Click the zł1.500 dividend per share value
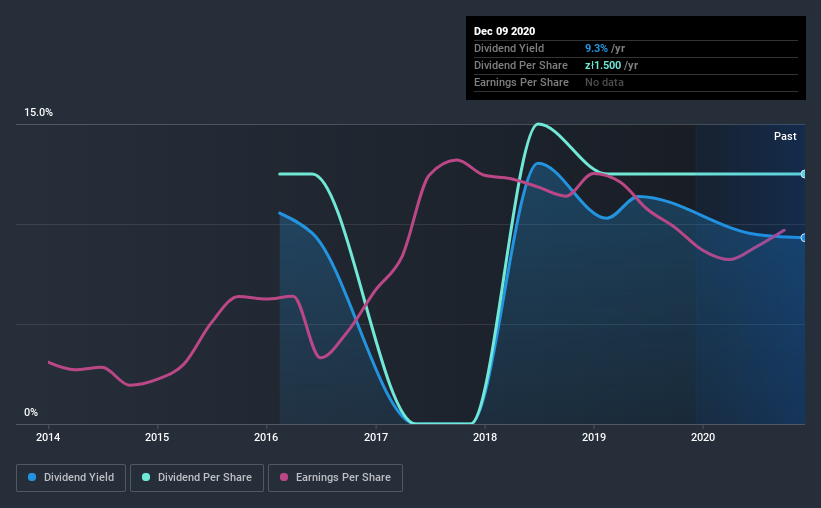Image resolution: width=821 pixels, height=508 pixels. coord(603,65)
